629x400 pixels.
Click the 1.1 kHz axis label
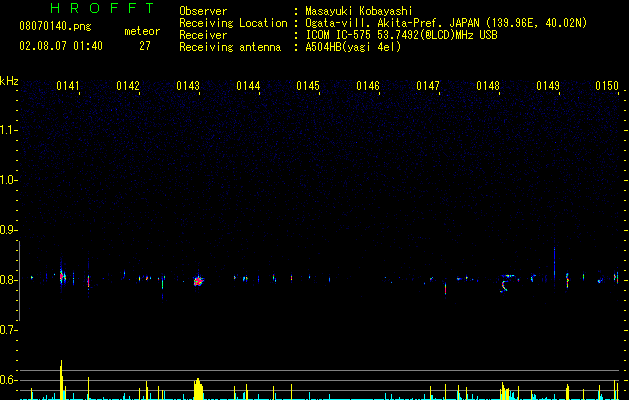[x=8, y=130]
